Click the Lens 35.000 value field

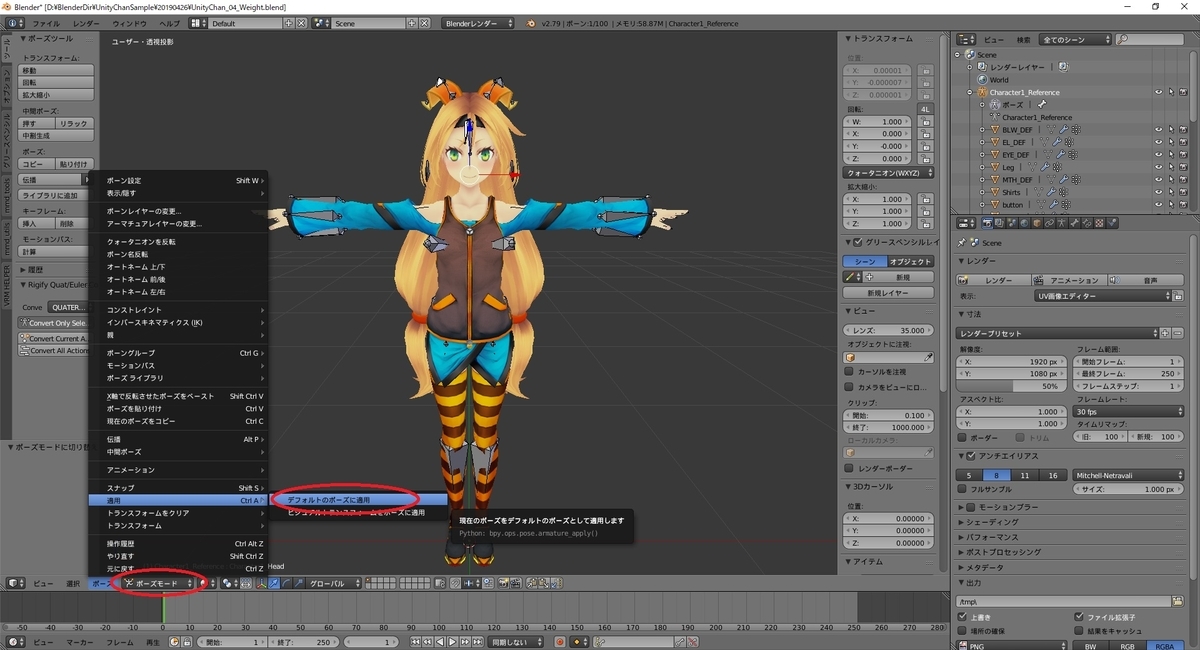[889, 329]
